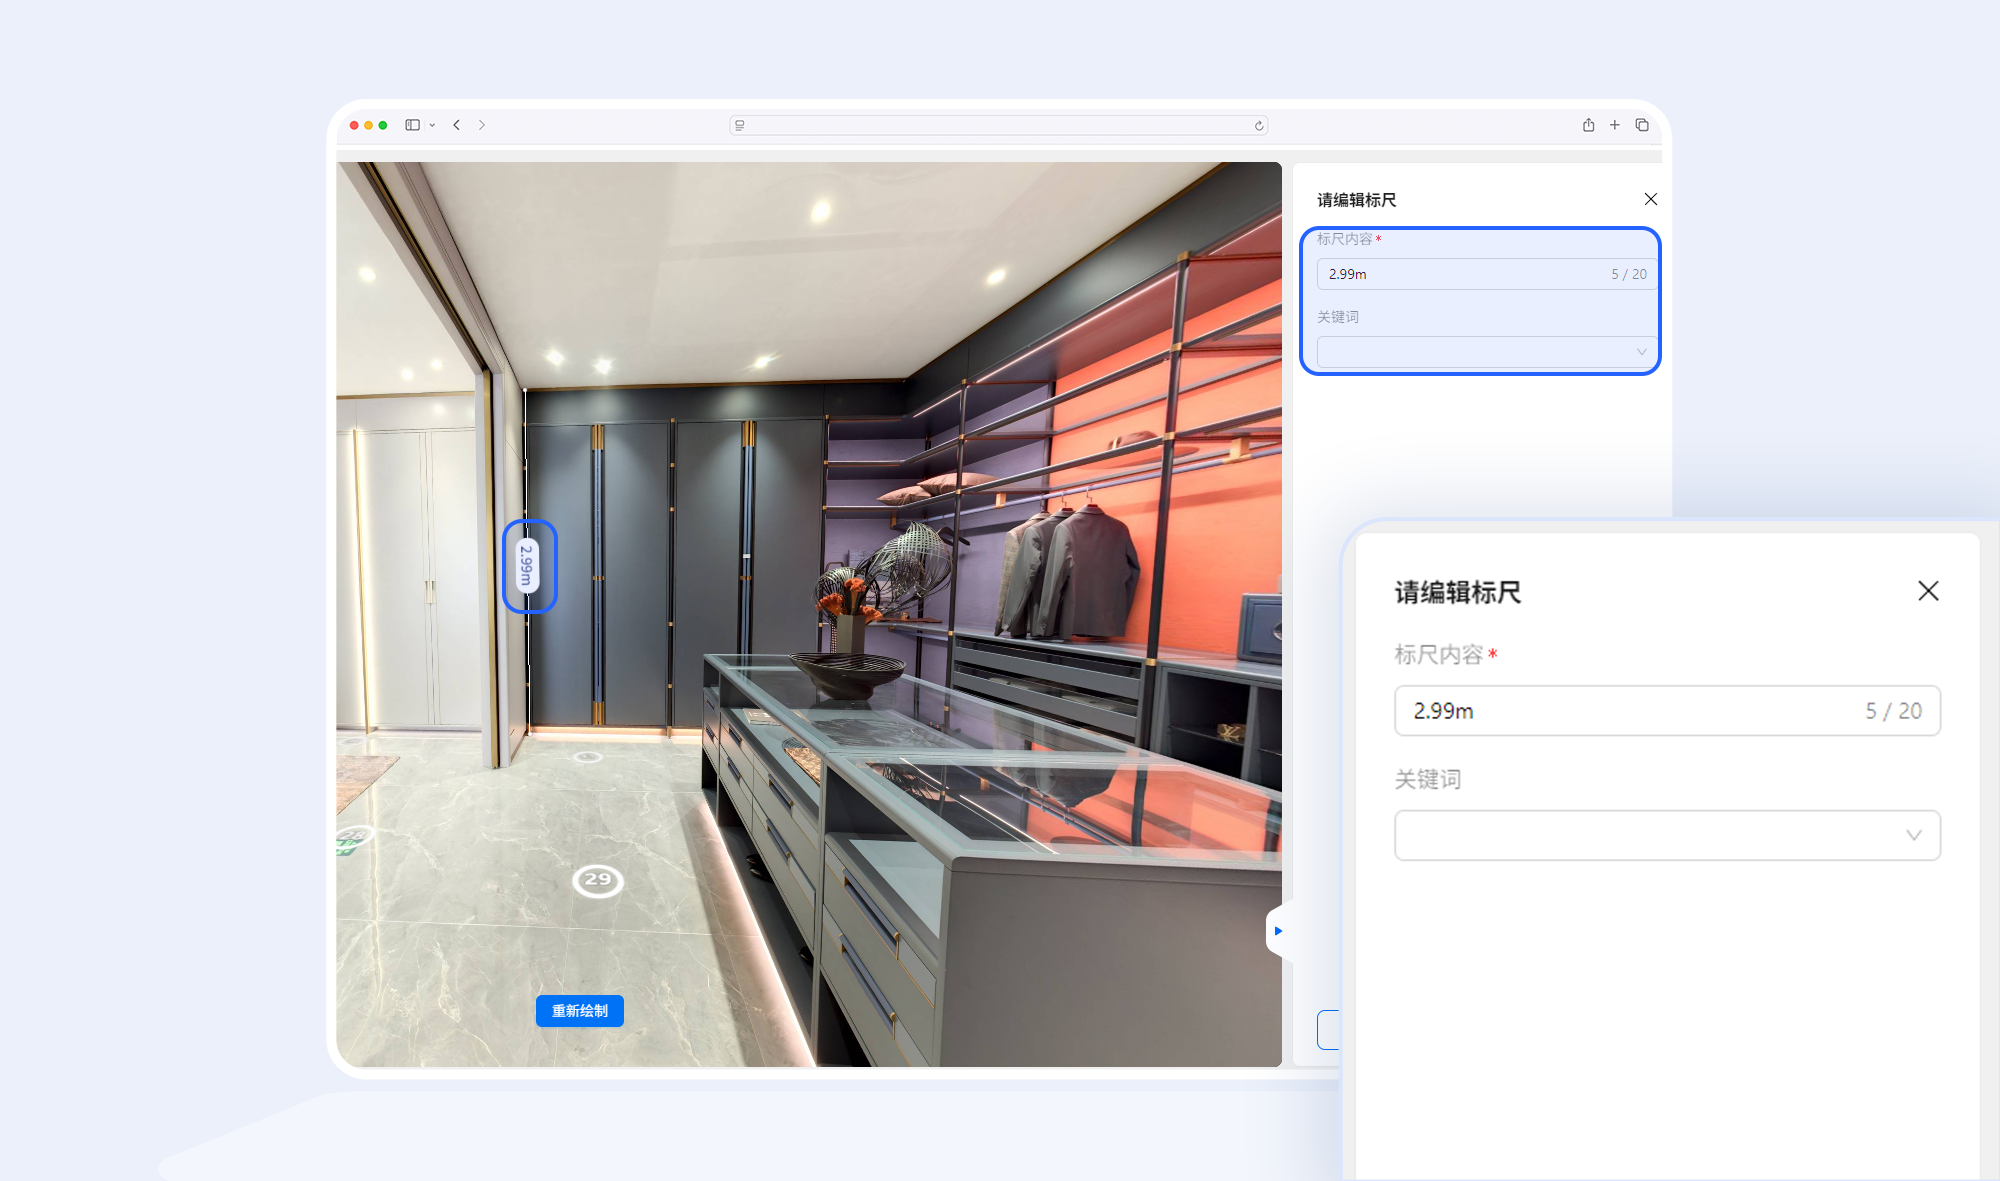Viewport: 2000px width, 1181px height.
Task: Click the browser address bar
Action: click(x=999, y=125)
